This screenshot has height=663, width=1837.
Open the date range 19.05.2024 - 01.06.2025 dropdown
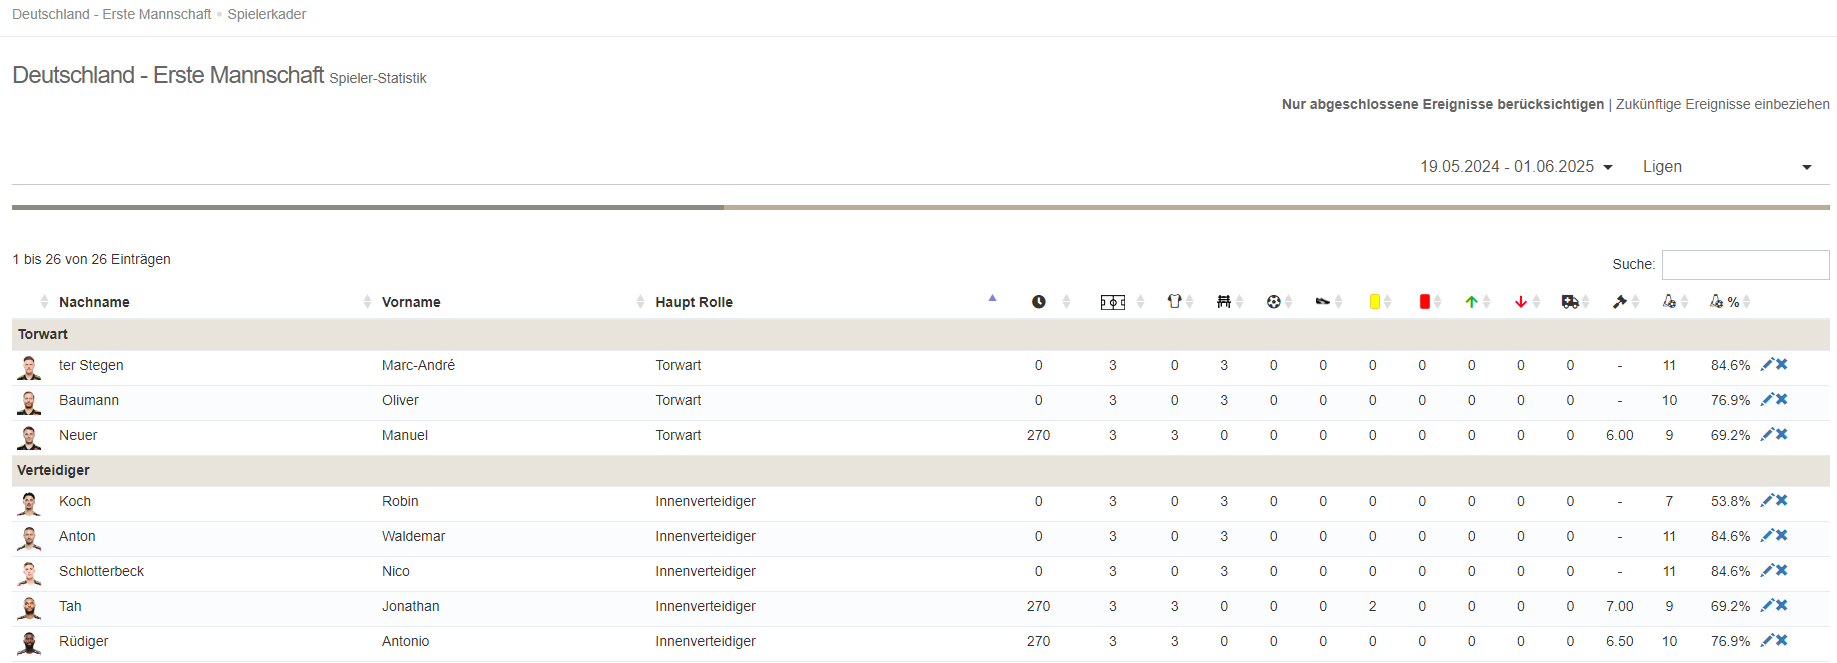tap(1516, 167)
